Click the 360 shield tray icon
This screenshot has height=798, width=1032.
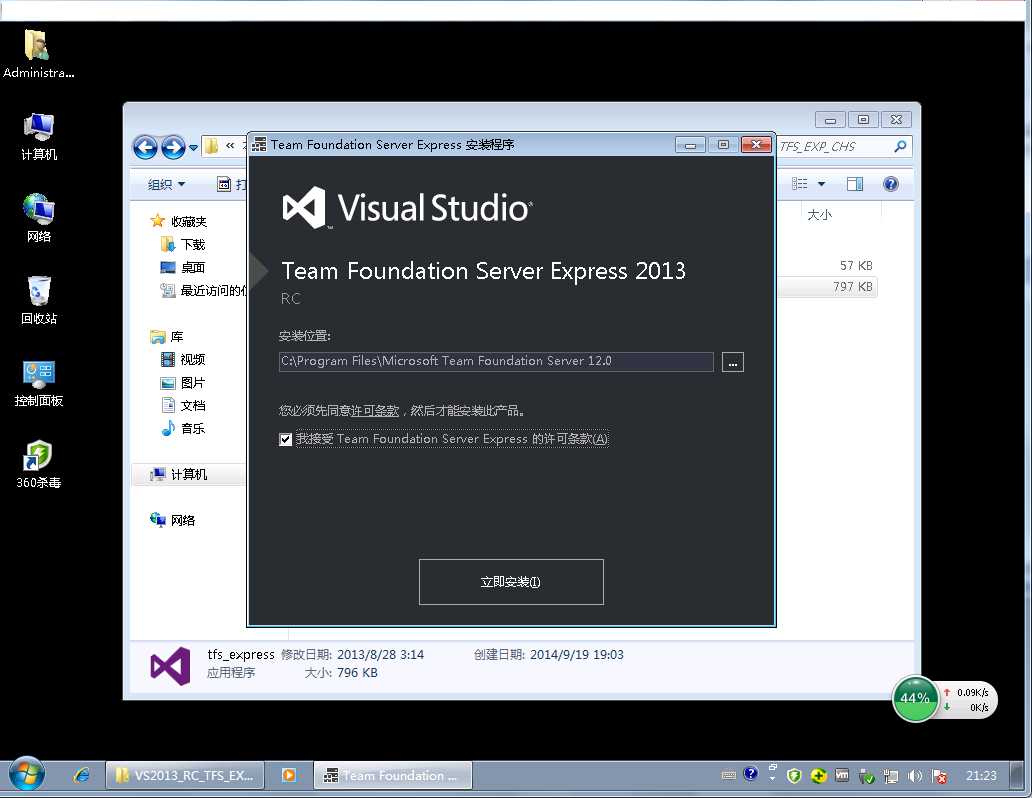coord(794,776)
